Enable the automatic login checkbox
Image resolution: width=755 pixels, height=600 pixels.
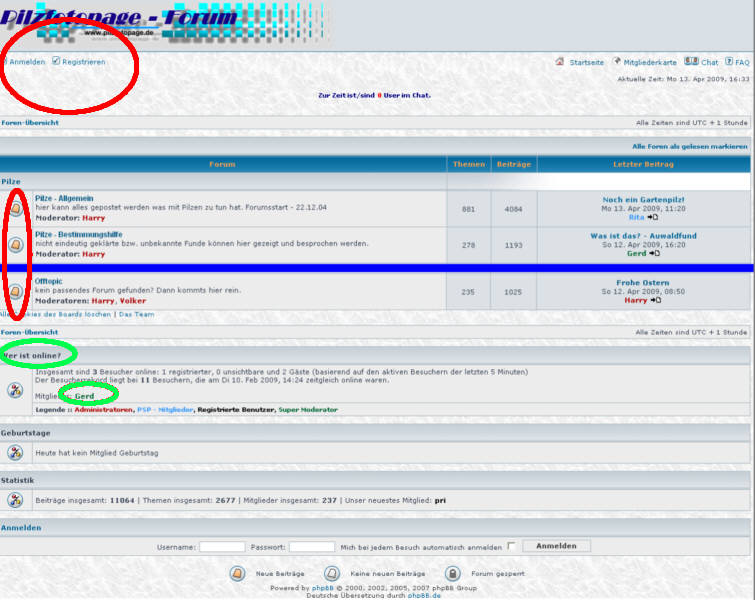(x=511, y=547)
